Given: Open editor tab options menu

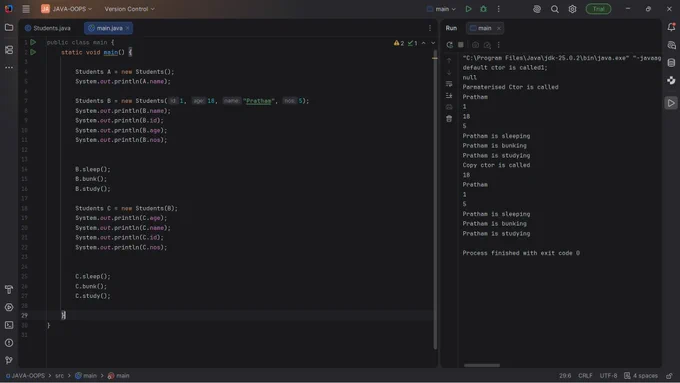Looking at the screenshot, I should coord(430,28).
